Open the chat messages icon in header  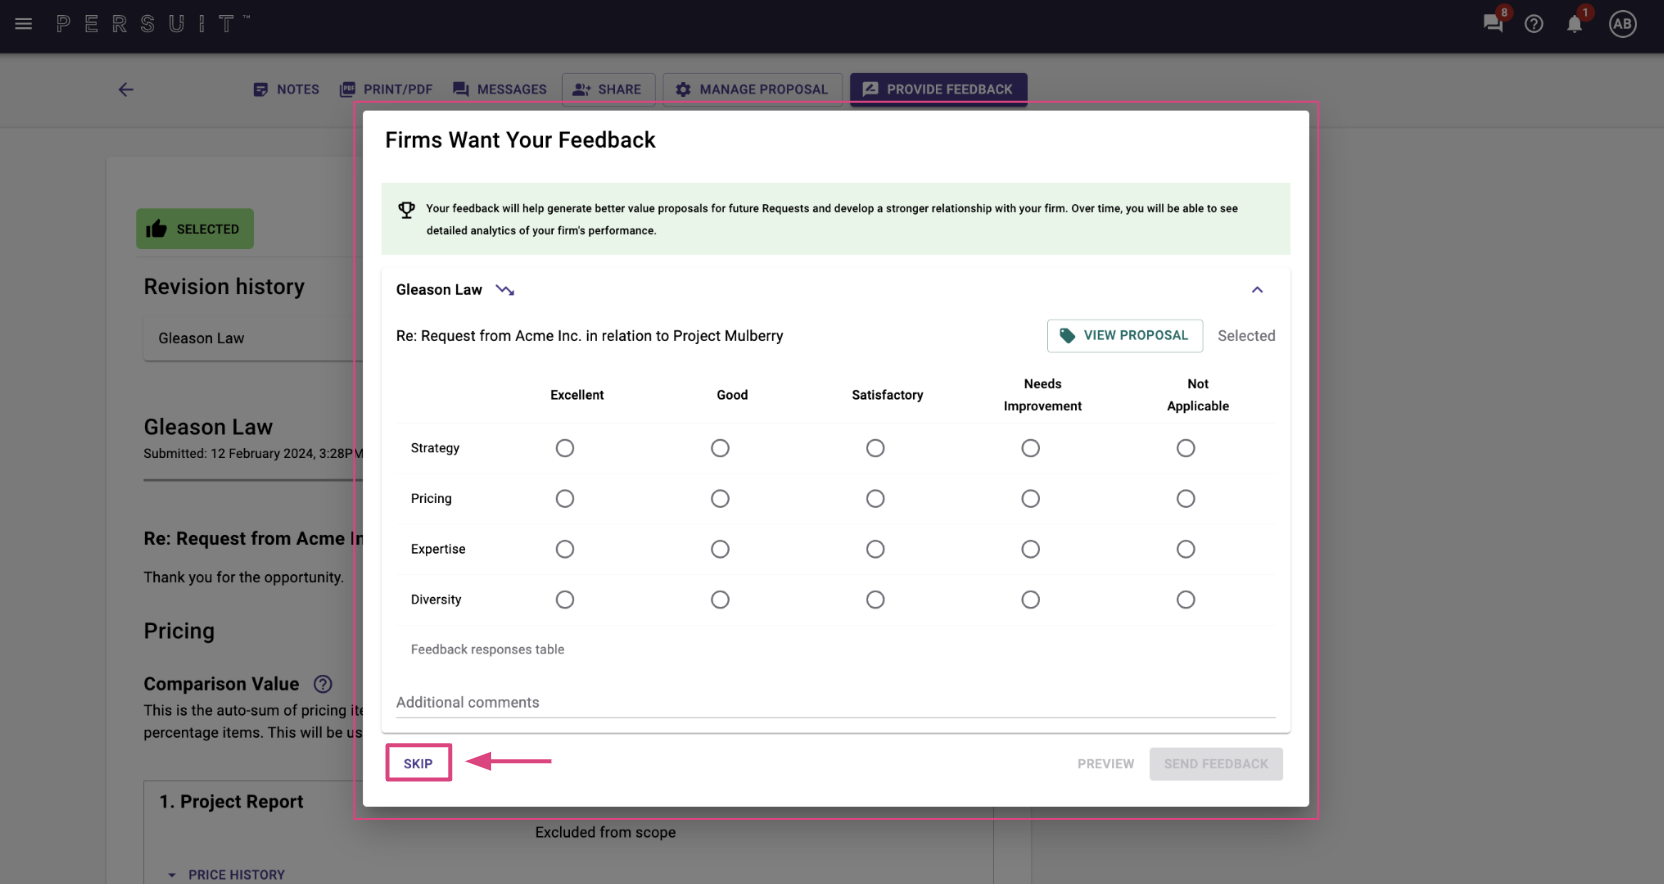tap(1493, 24)
